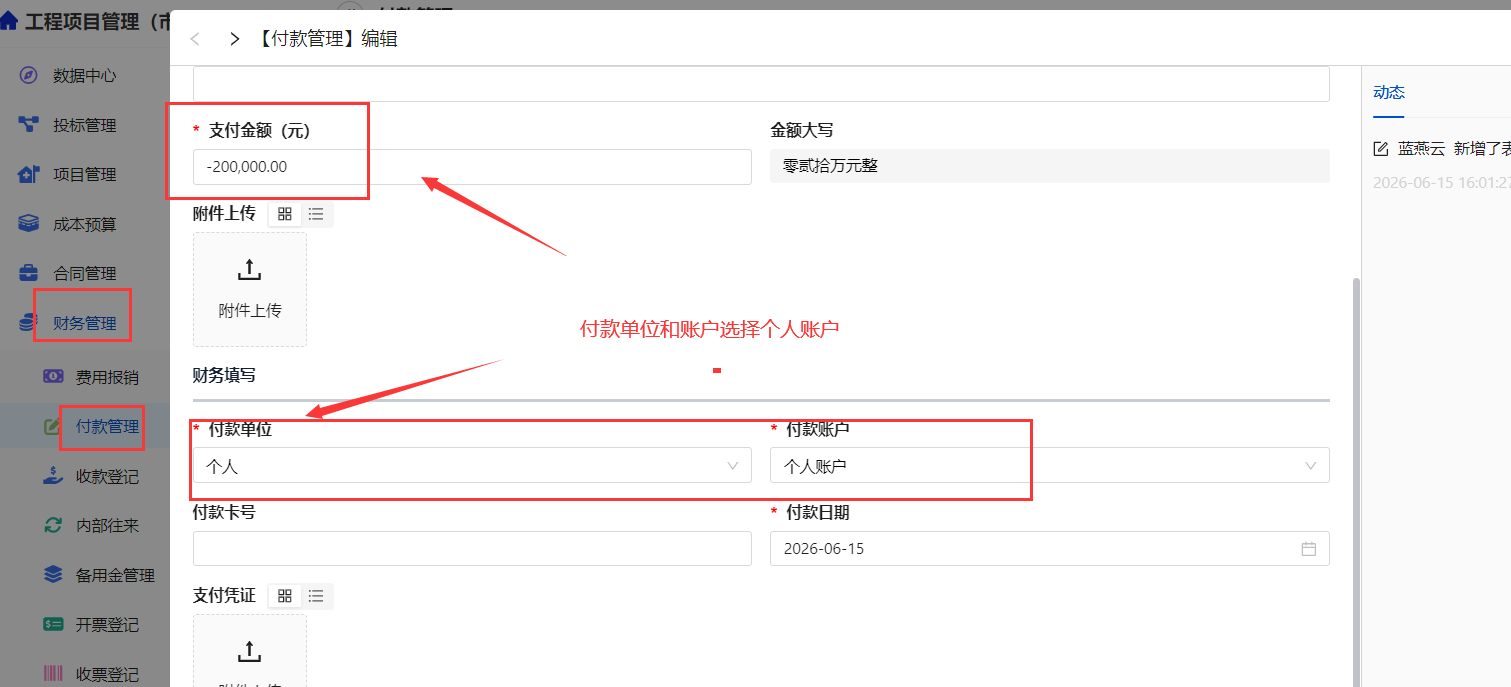The width and height of the screenshot is (1511, 687).
Task: Click the 支付凭证 upload box
Action: pos(250,650)
